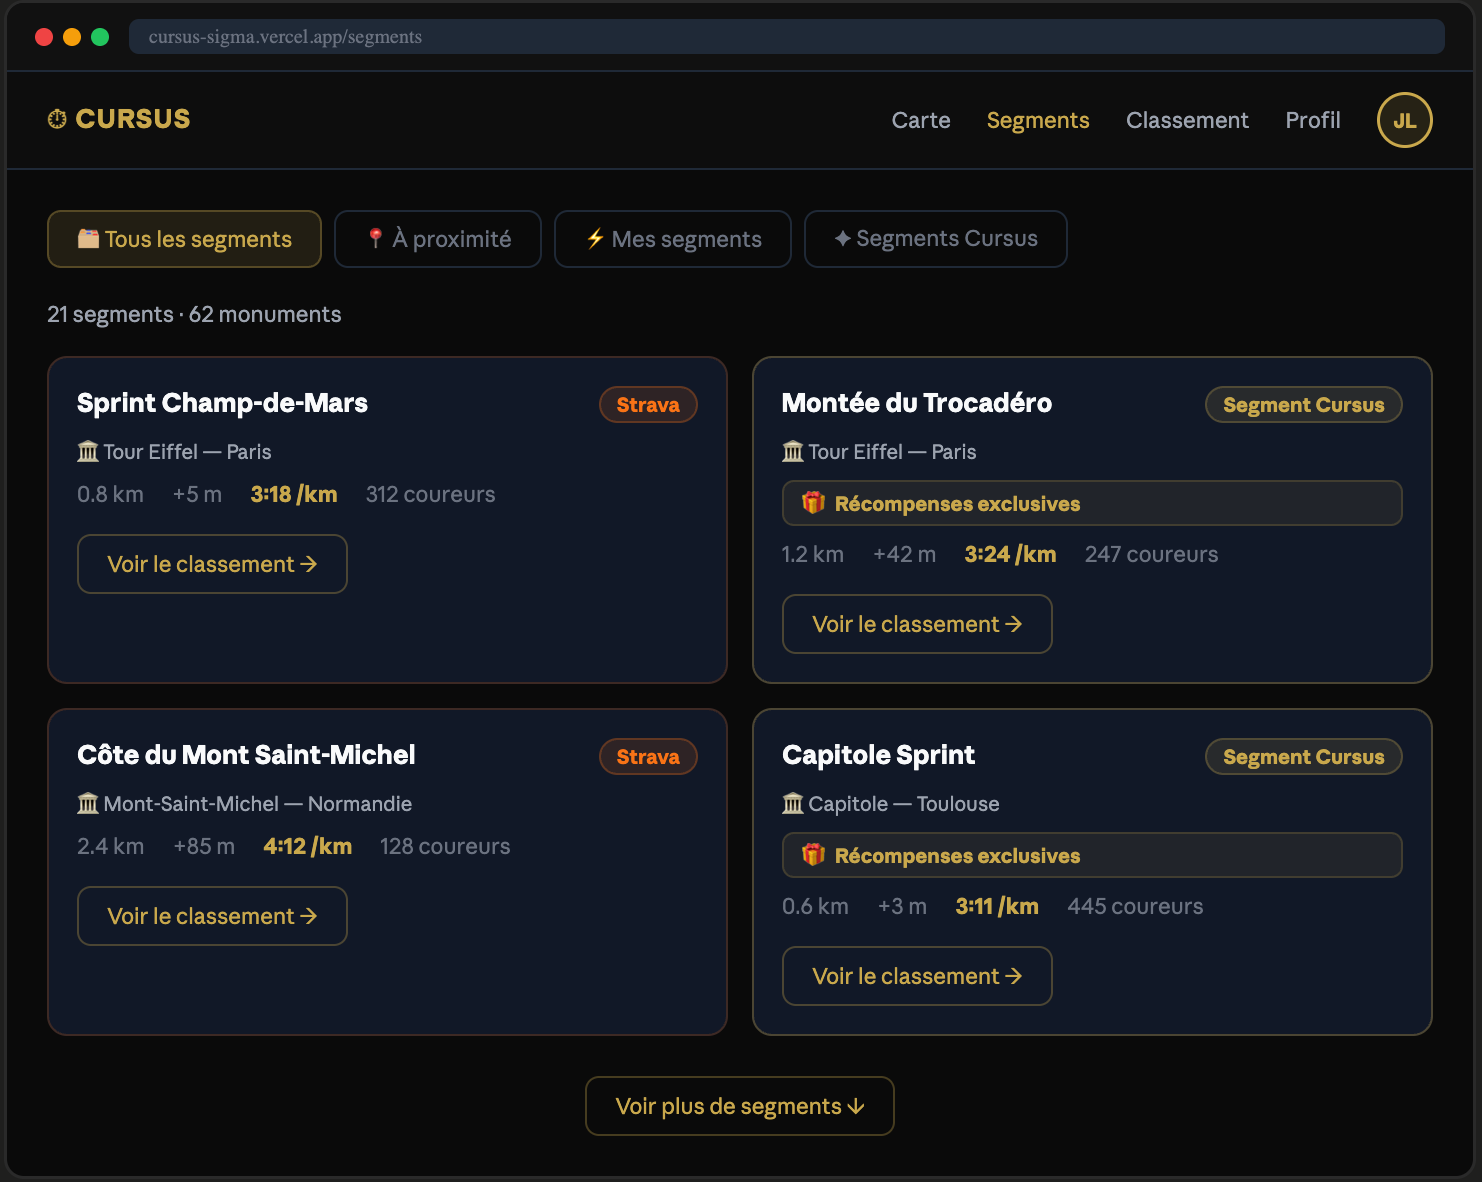Click the monument icon beside Capitole — Toulouse
Viewport: 1482px width, 1182px height.
793,804
